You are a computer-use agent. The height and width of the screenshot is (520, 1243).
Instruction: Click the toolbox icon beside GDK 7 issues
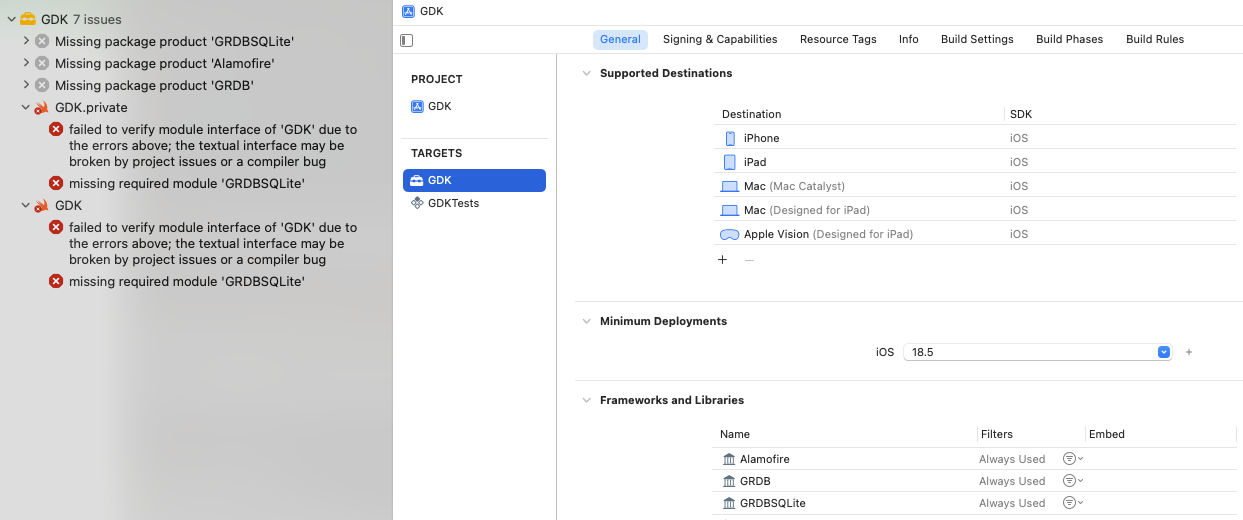(x=28, y=19)
